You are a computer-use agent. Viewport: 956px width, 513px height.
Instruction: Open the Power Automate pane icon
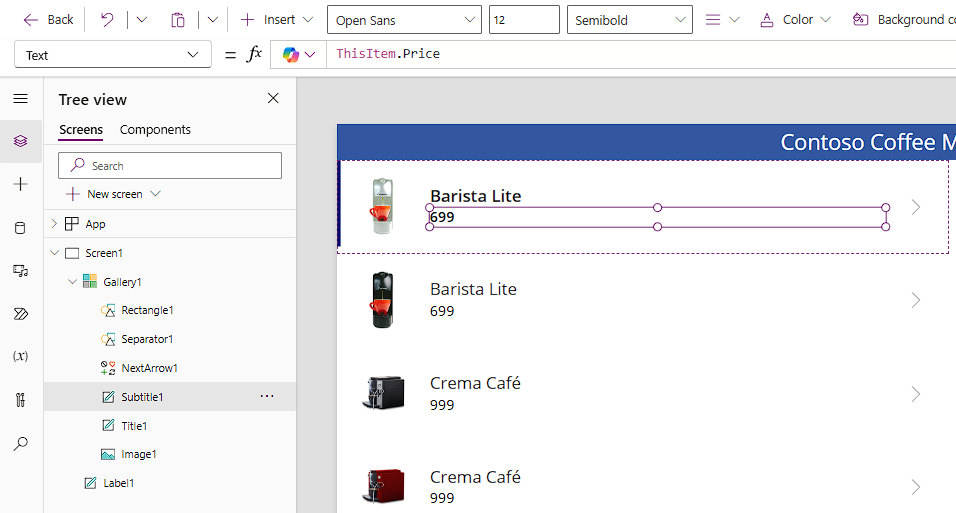(21, 314)
